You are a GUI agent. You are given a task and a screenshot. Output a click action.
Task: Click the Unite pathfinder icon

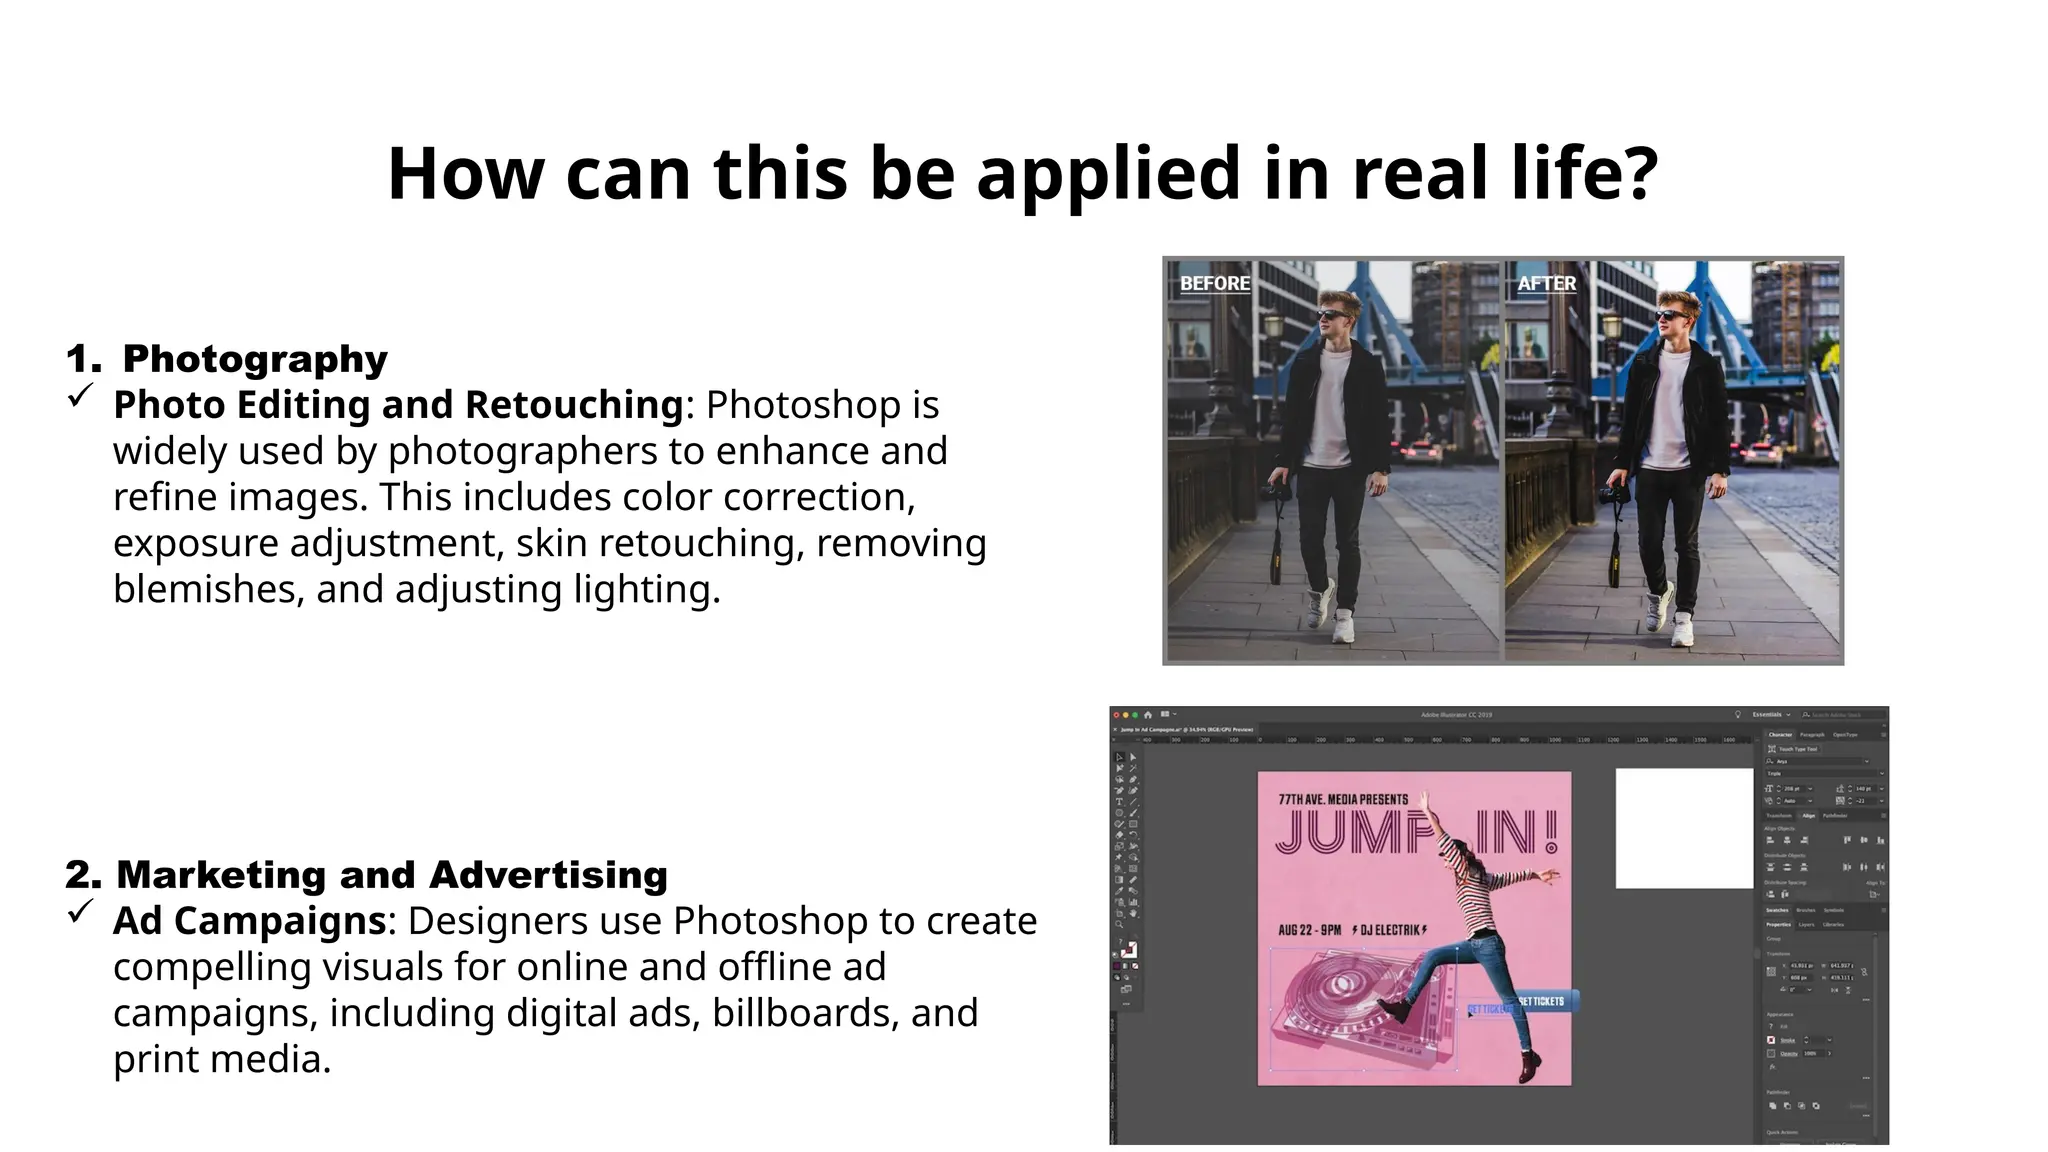point(1773,1105)
